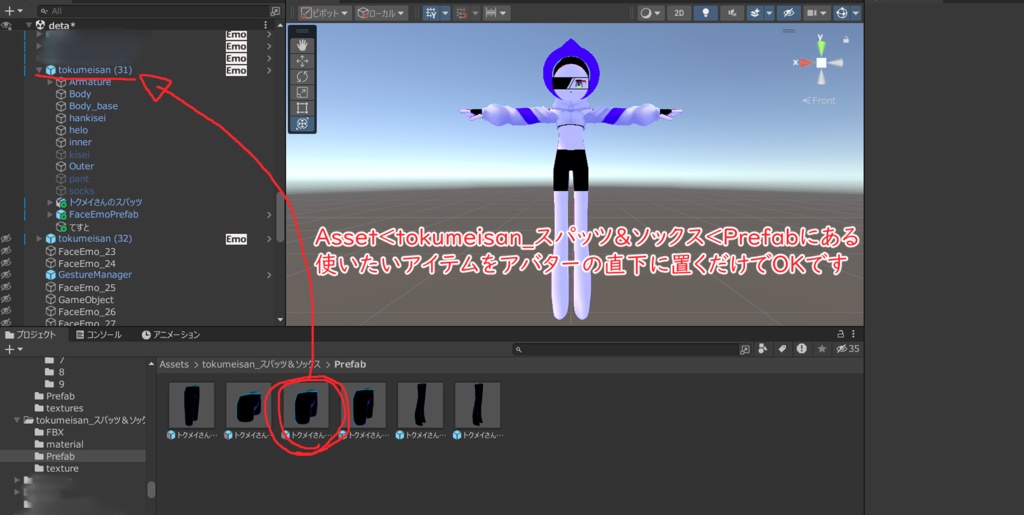Select the combined Transform tool
The width and height of the screenshot is (1024, 515).
point(302,123)
